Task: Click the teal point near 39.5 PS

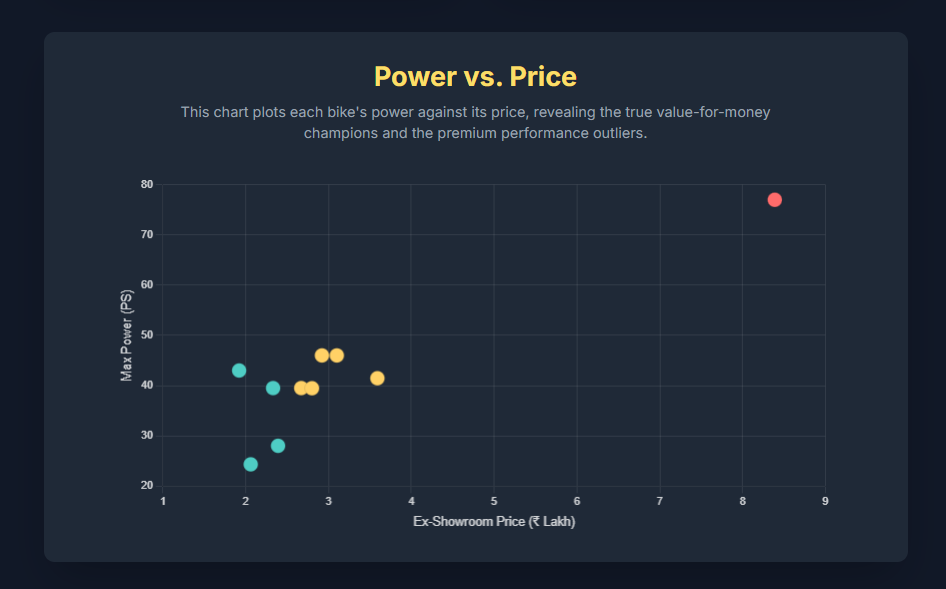Action: (x=273, y=388)
